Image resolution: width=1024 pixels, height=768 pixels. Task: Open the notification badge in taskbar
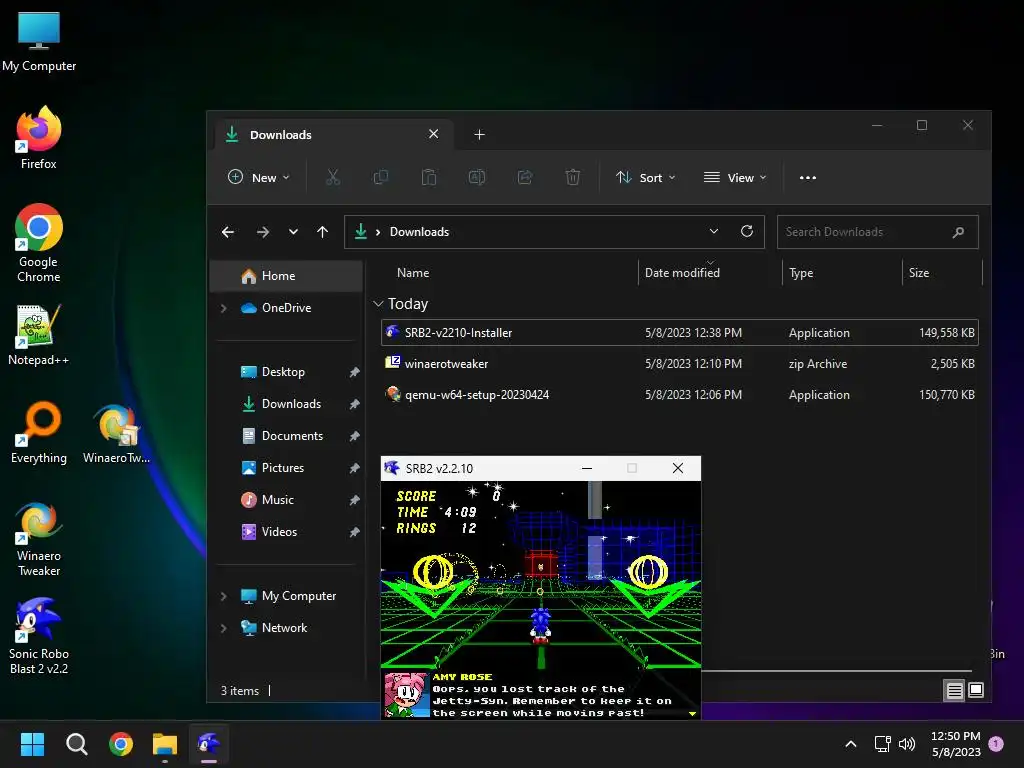click(x=996, y=744)
